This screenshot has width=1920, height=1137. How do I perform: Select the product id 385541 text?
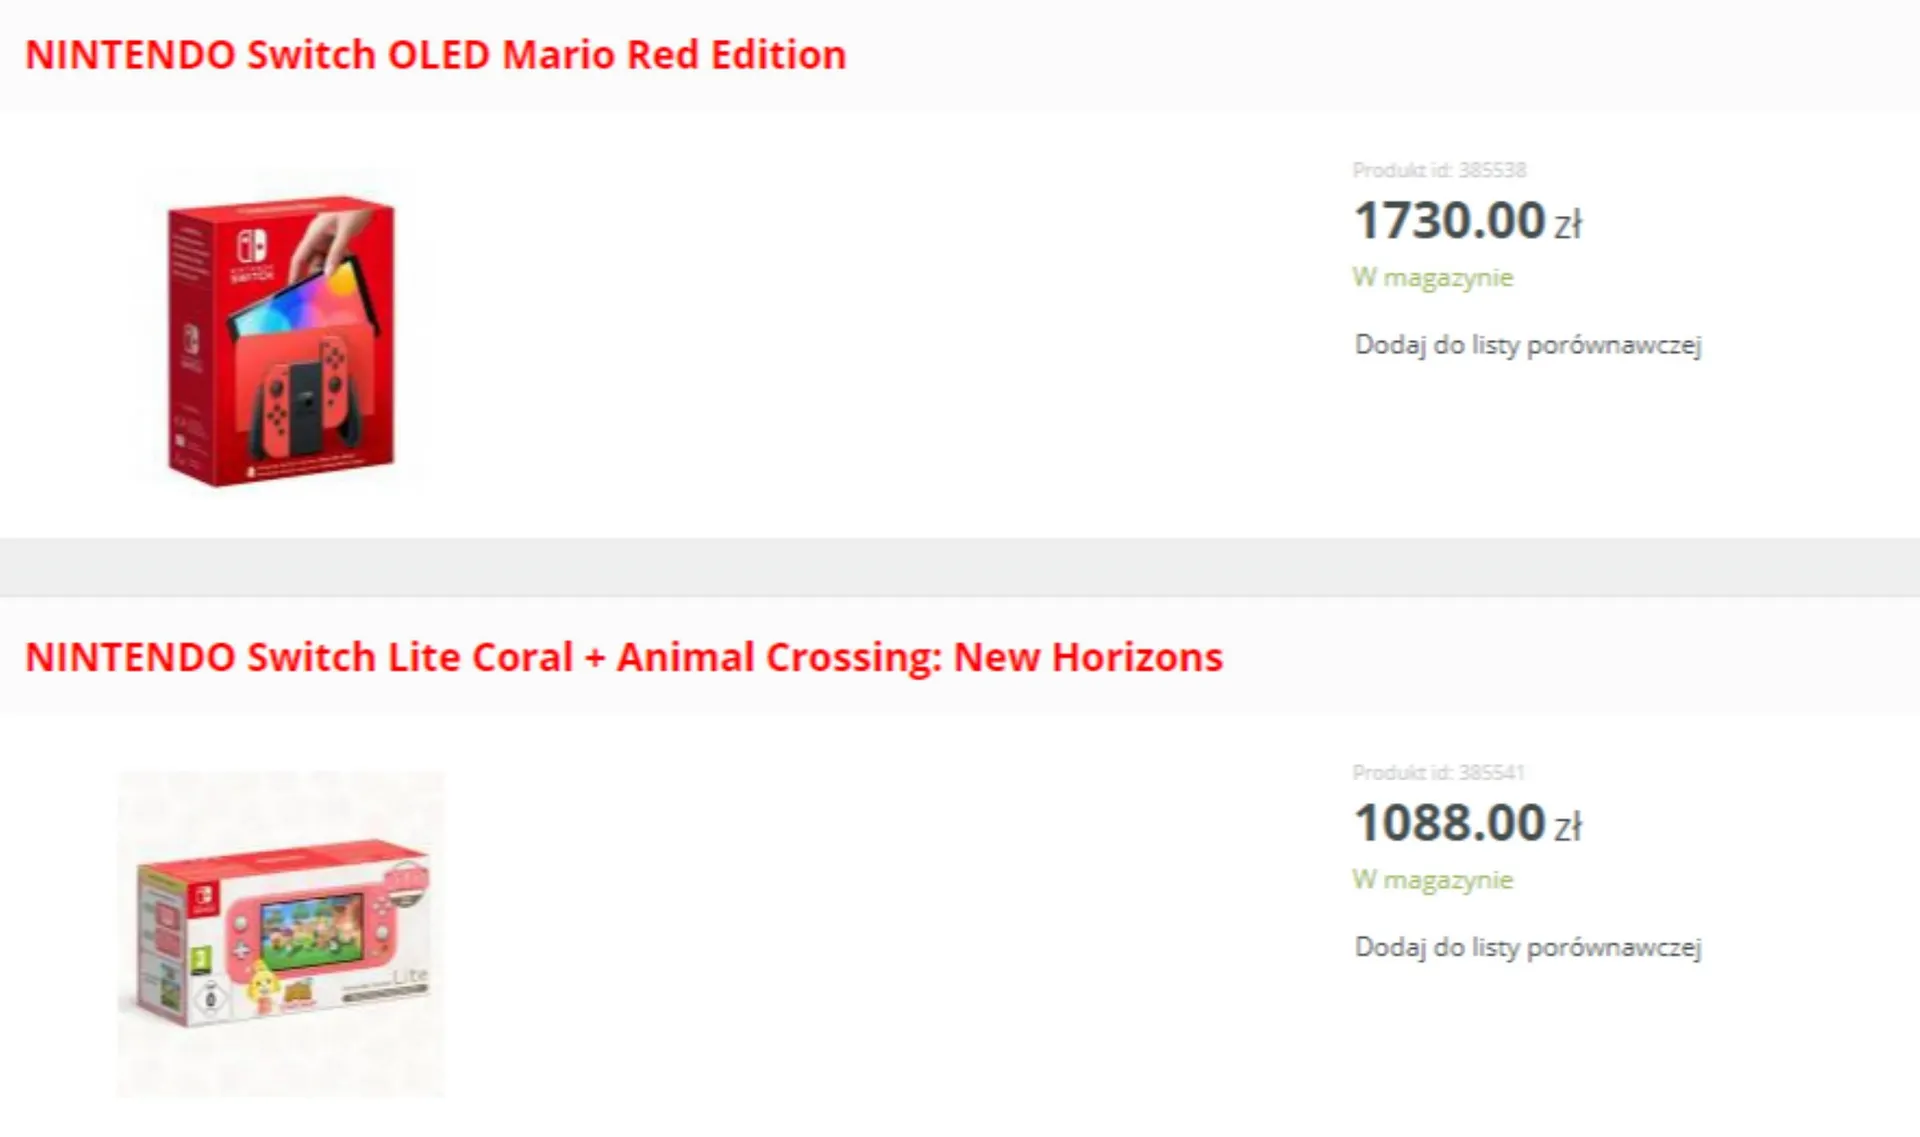(1438, 772)
